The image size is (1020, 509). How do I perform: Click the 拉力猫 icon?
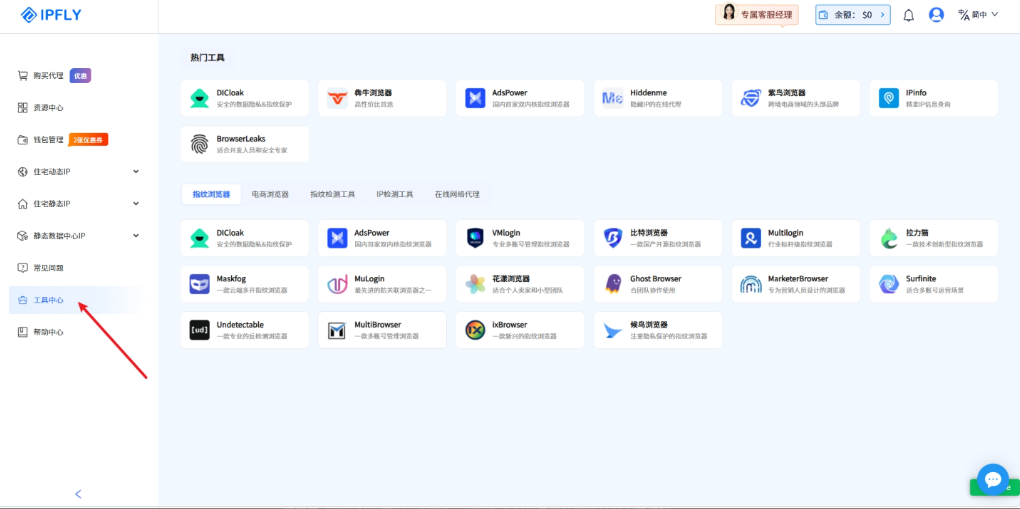coord(889,238)
